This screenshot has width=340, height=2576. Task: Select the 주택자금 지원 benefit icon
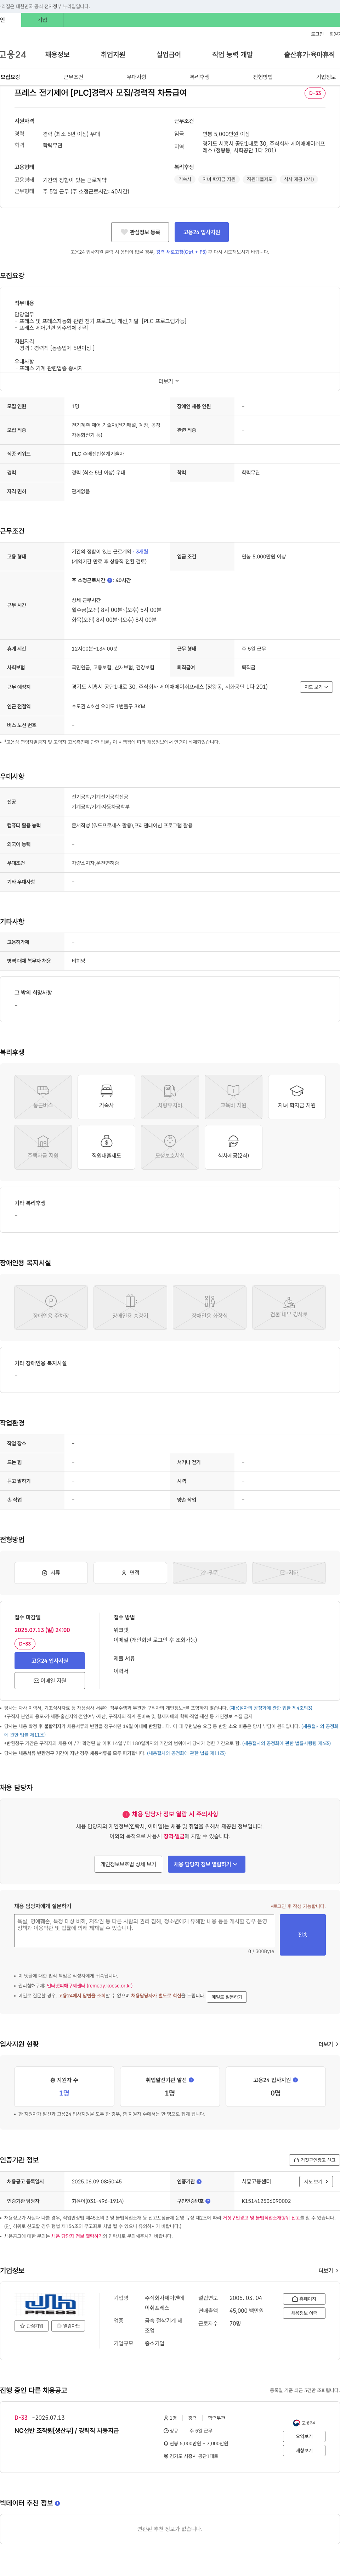(x=43, y=1147)
